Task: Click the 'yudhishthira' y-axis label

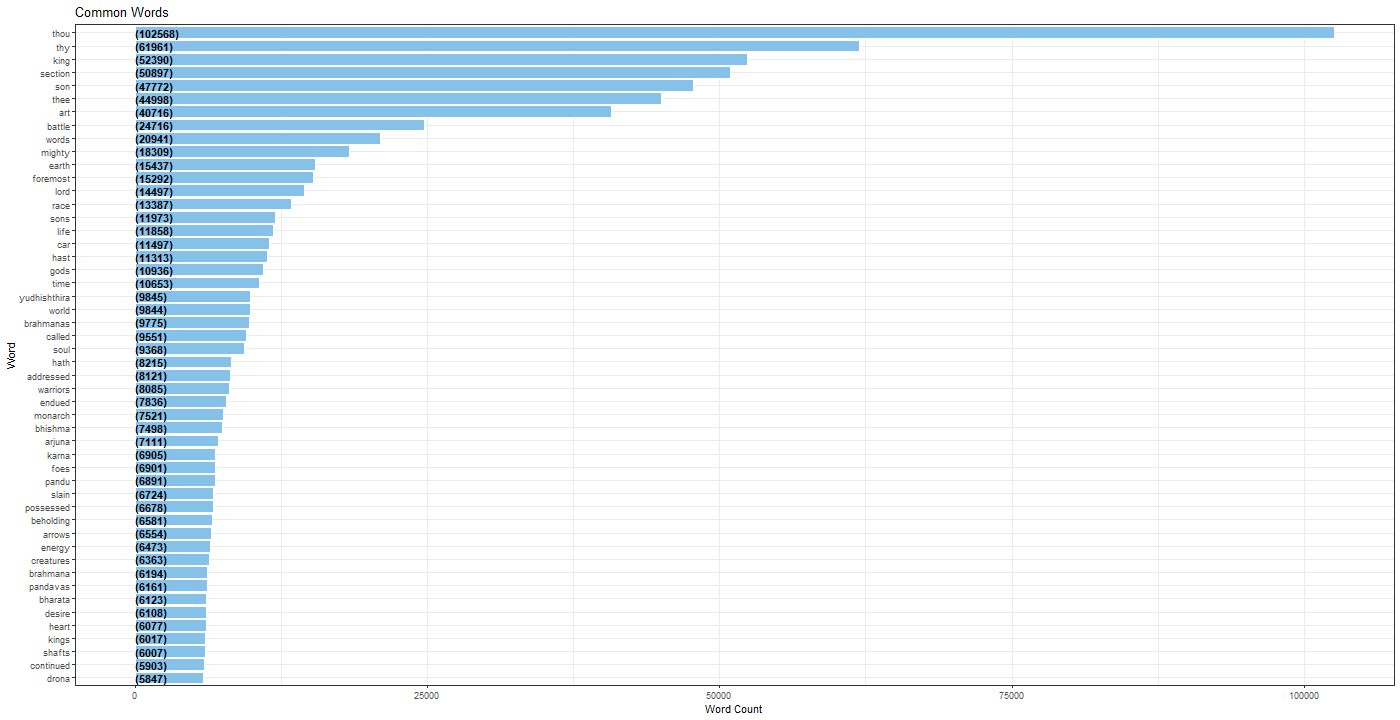Action: tap(45, 297)
